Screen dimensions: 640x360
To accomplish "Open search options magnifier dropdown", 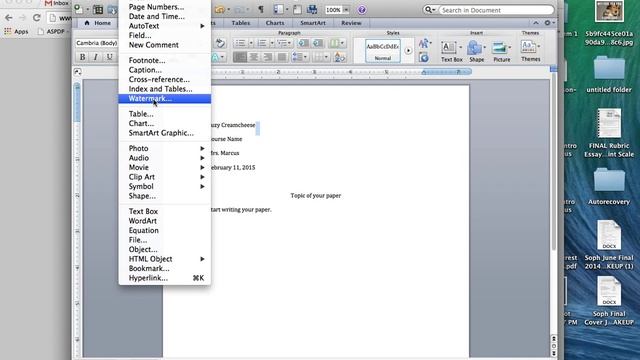I will click(x=430, y=10).
